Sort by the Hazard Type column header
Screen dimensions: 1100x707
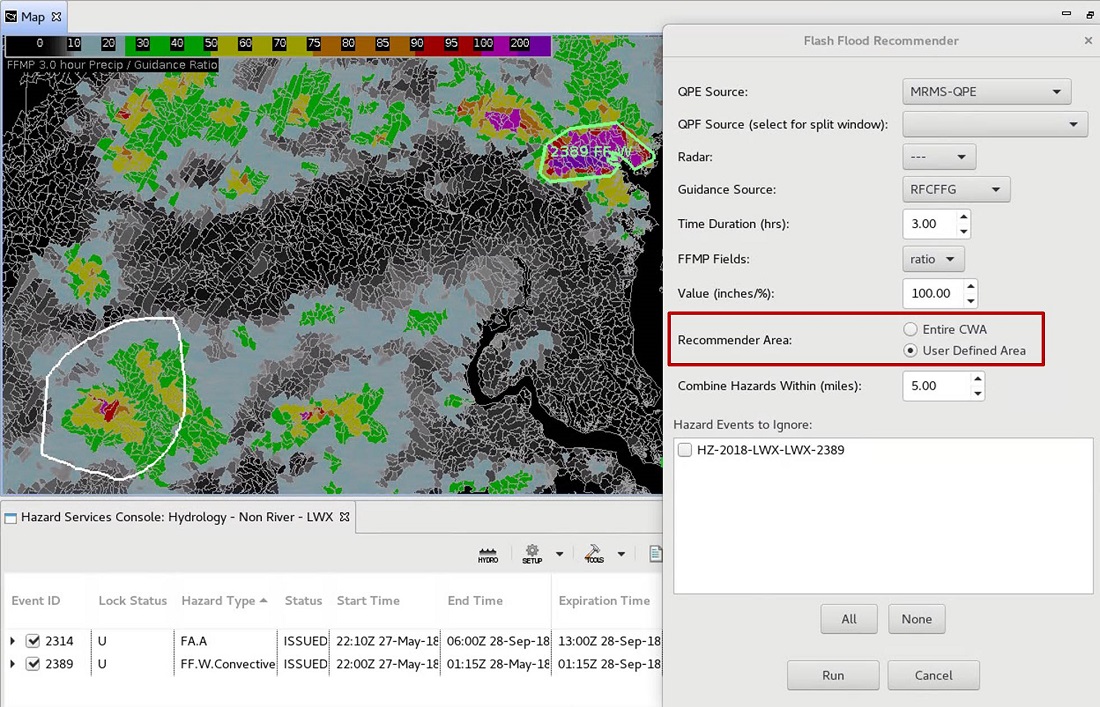pos(224,601)
